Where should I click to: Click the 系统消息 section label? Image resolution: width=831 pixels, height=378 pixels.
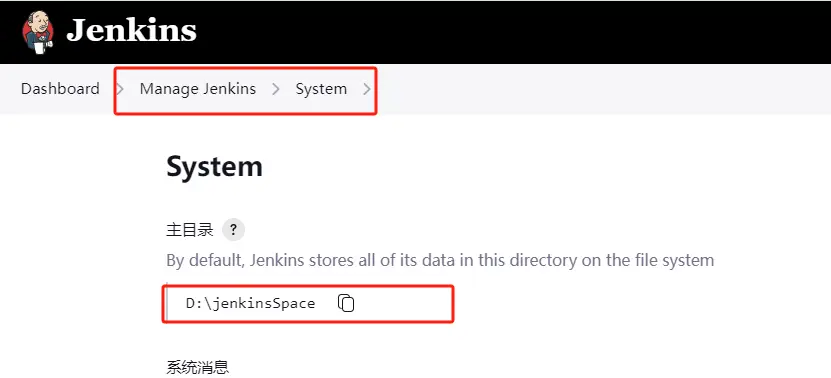[x=198, y=368]
